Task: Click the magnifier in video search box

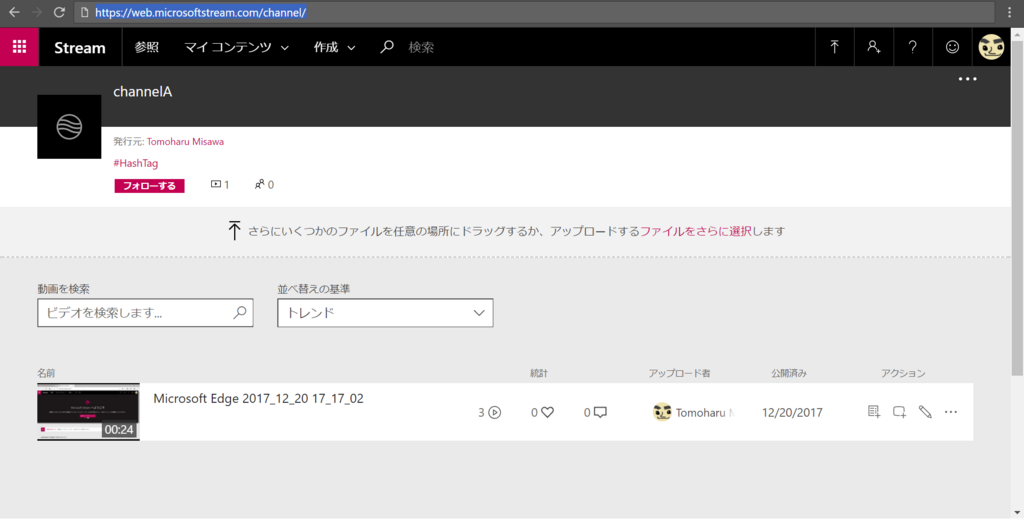Action: (x=240, y=313)
